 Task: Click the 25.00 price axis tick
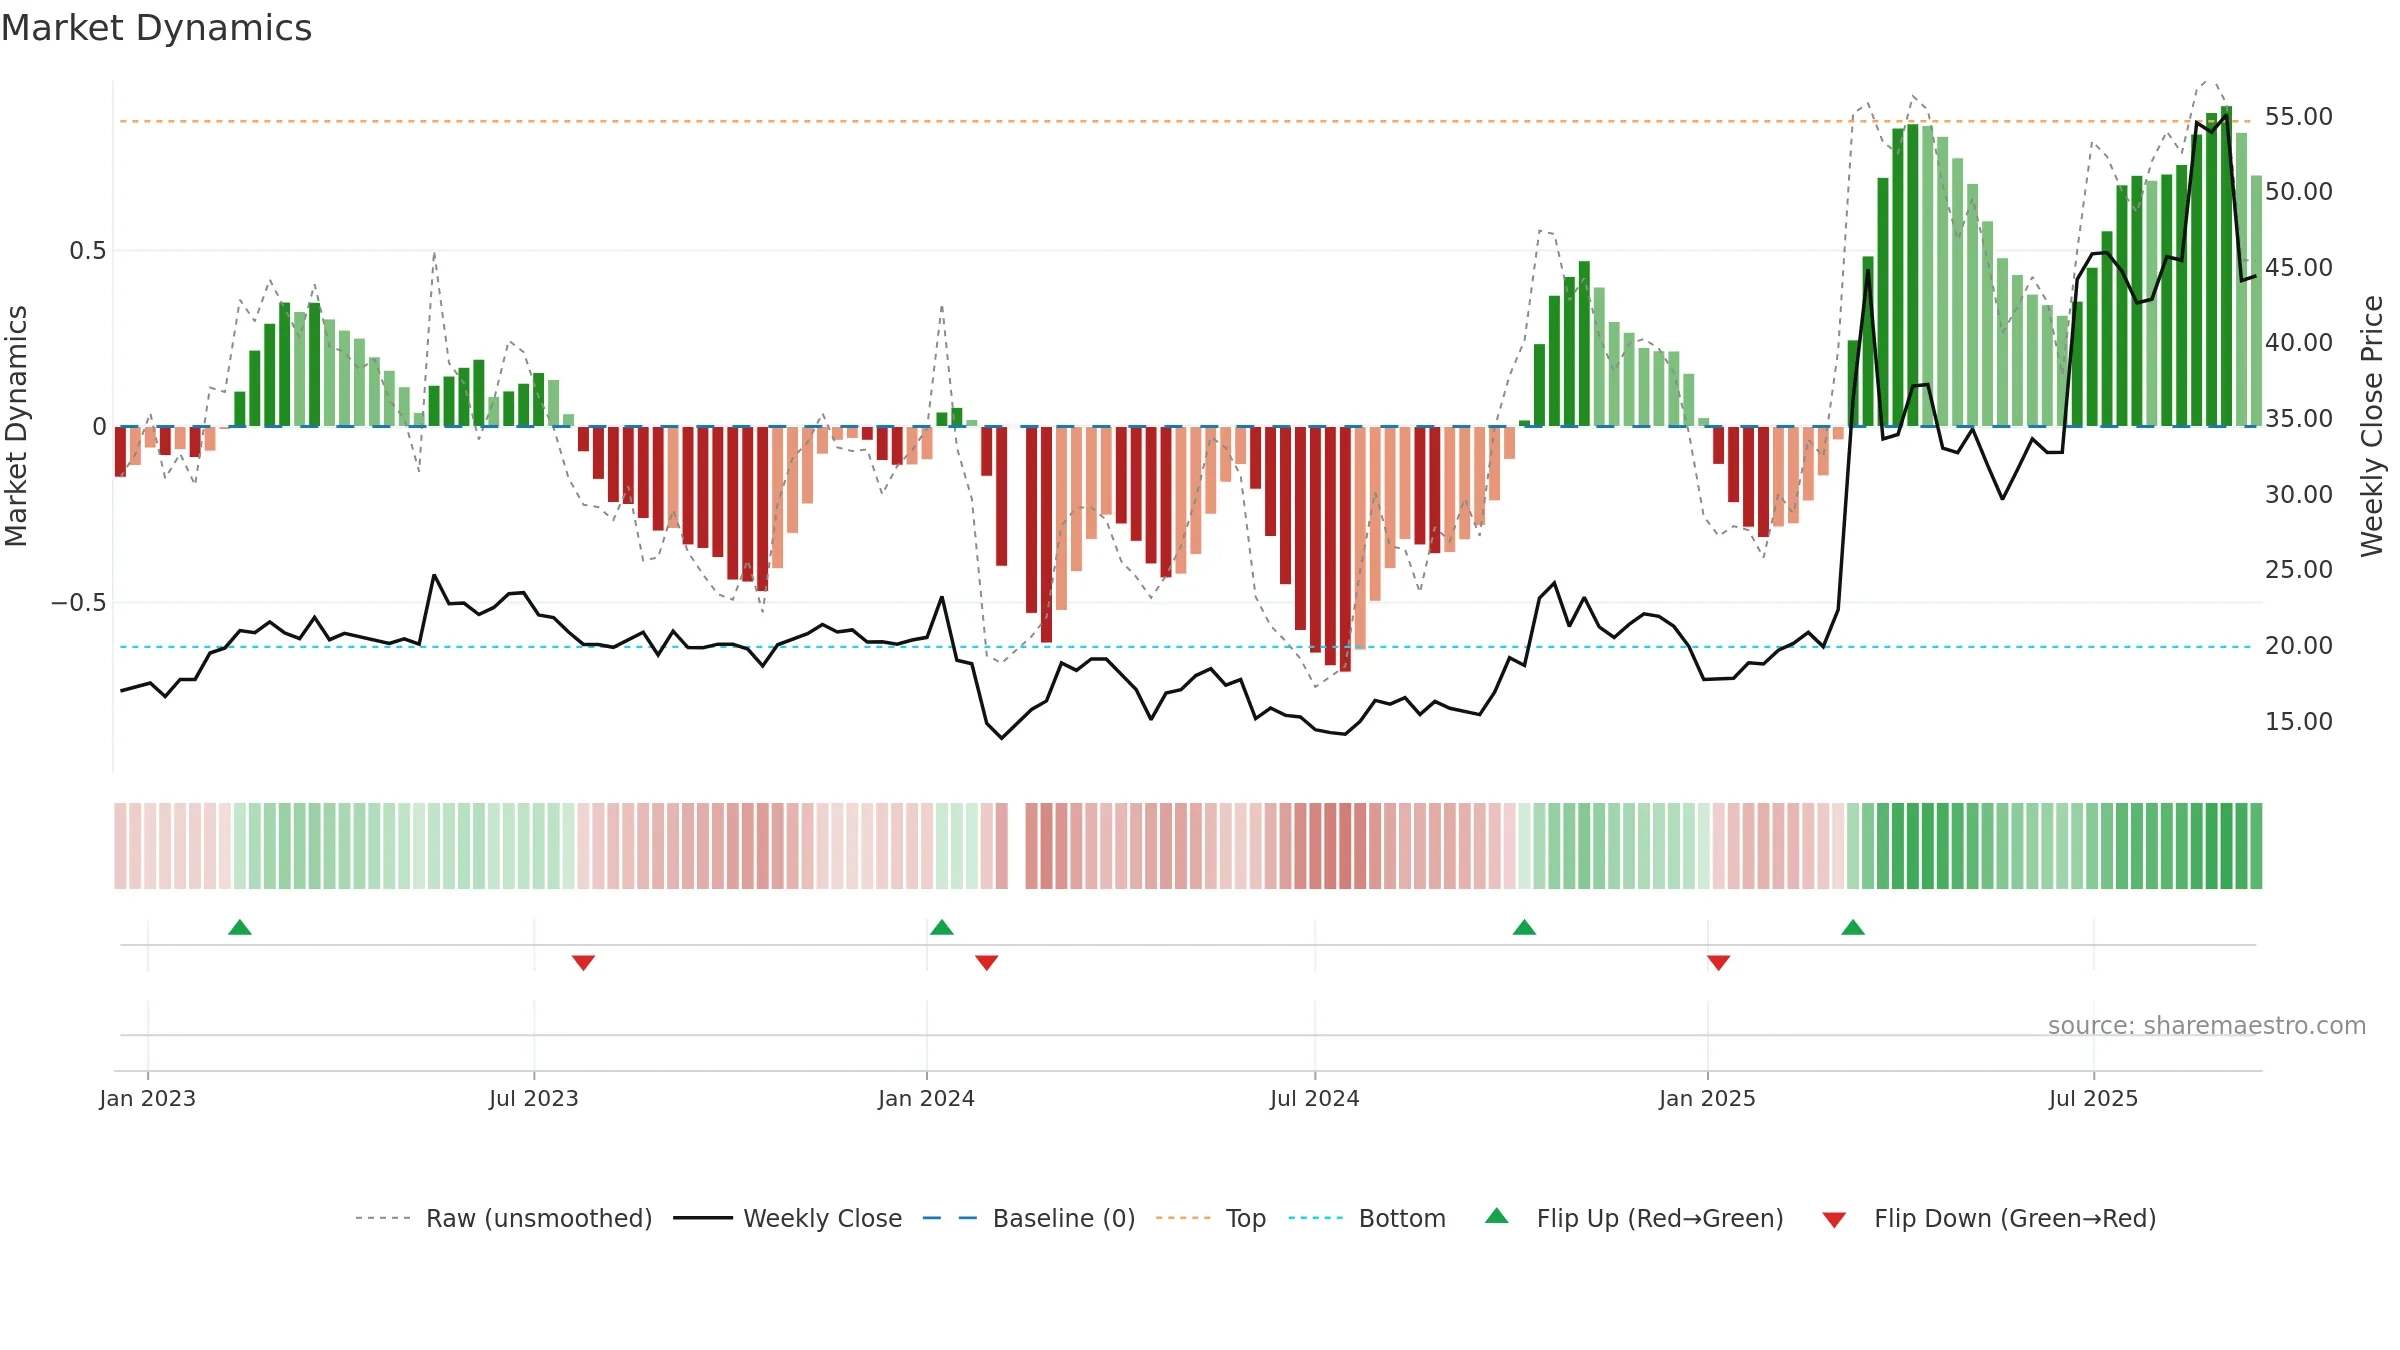pos(2299,569)
